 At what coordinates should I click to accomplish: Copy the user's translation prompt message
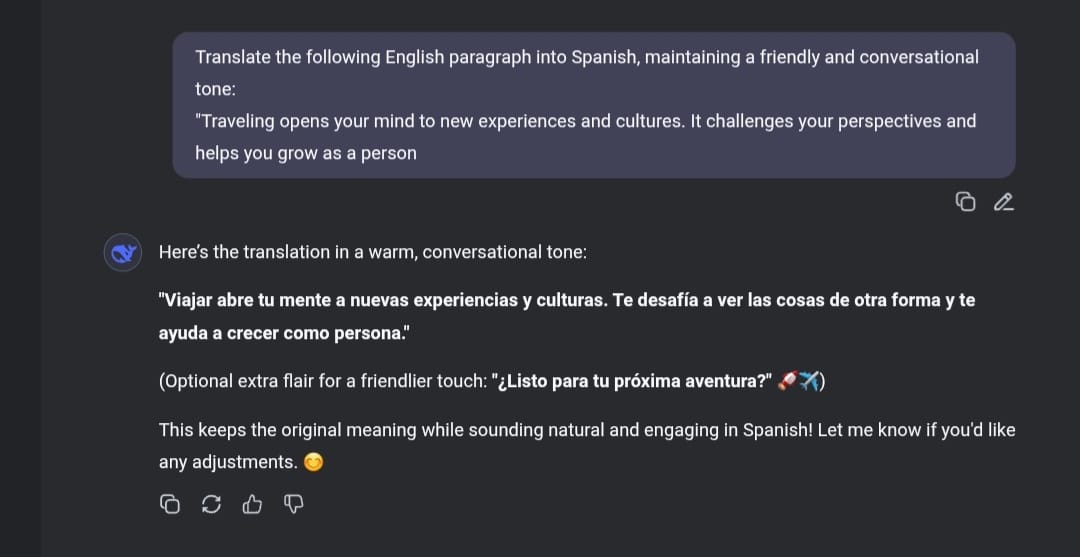click(x=965, y=202)
